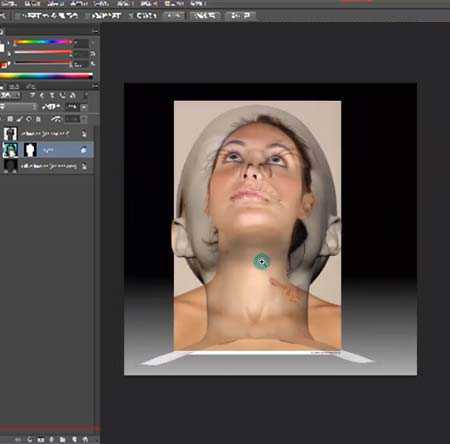Click the trash icon to delete the layer
Image resolution: width=450 pixels, height=444 pixels.
[85, 440]
